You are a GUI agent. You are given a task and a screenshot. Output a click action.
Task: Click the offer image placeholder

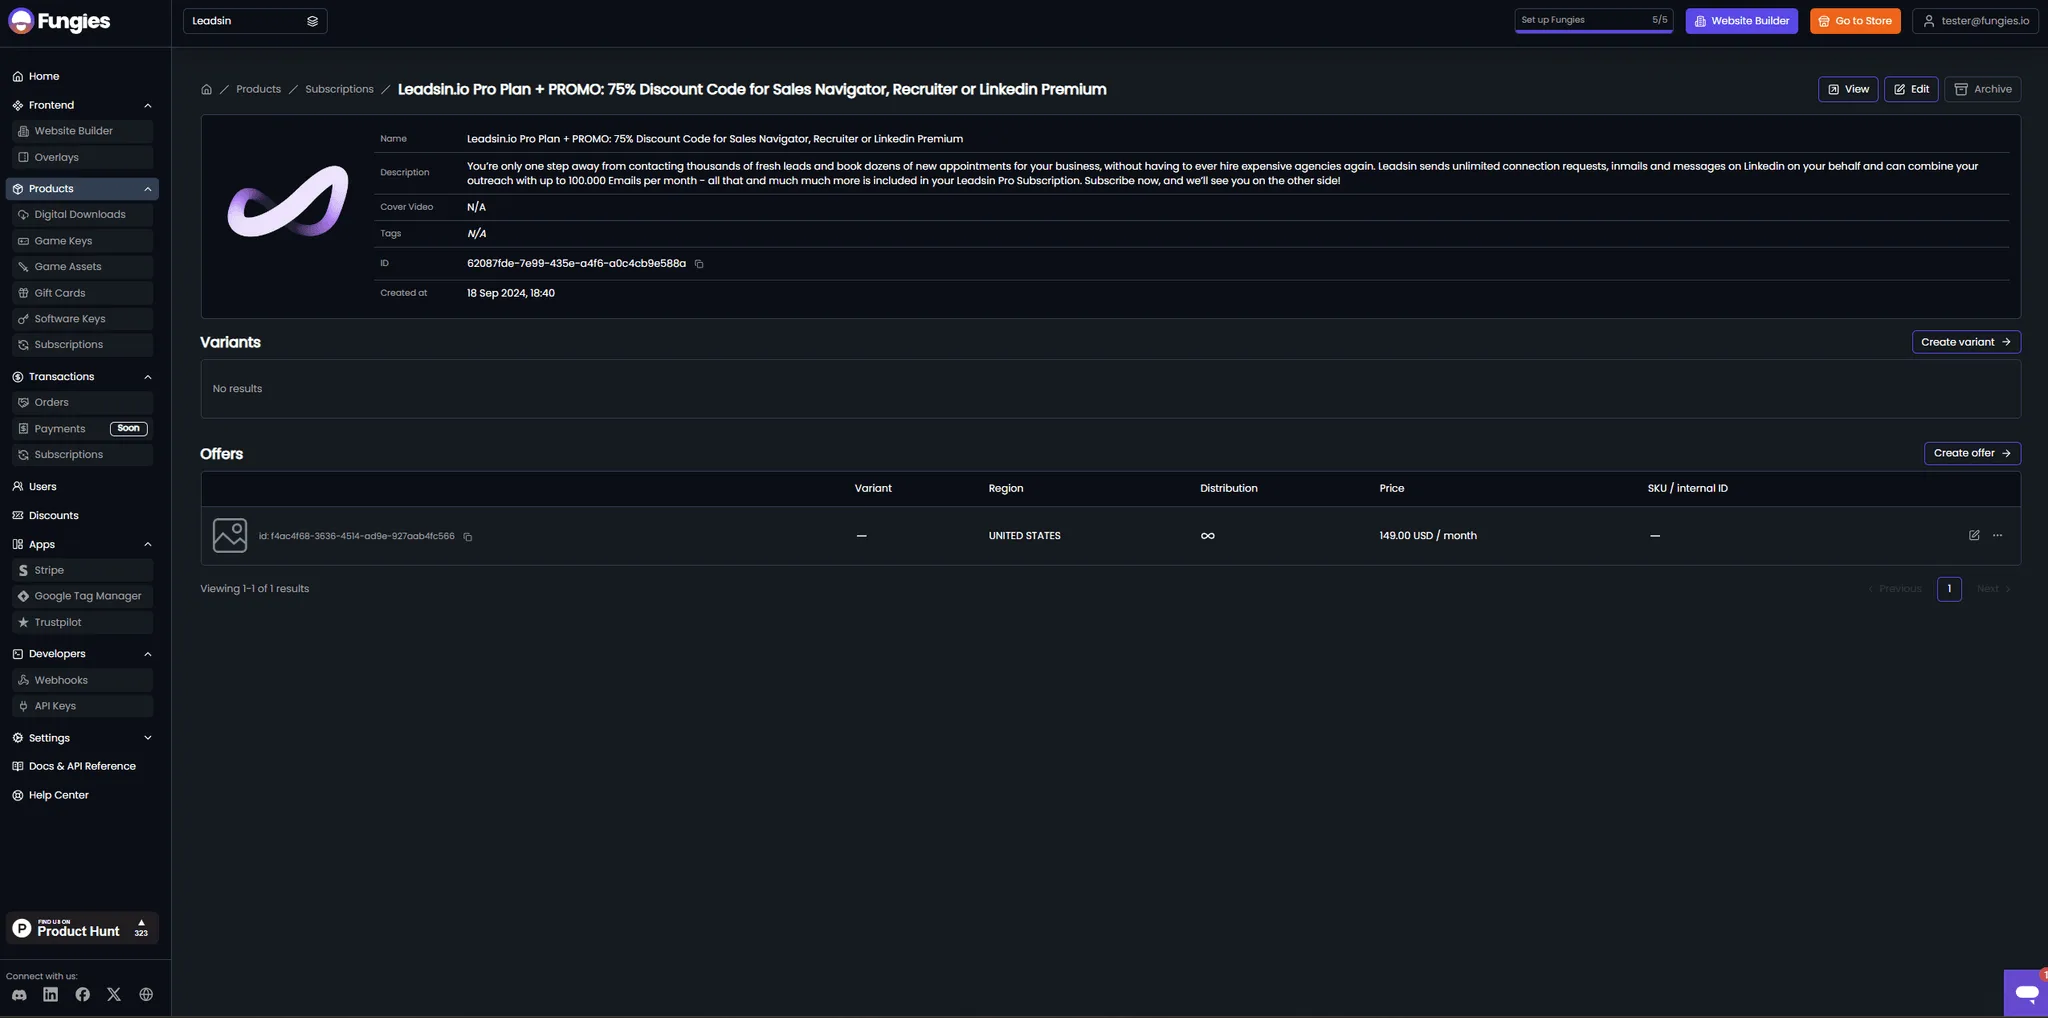230,535
